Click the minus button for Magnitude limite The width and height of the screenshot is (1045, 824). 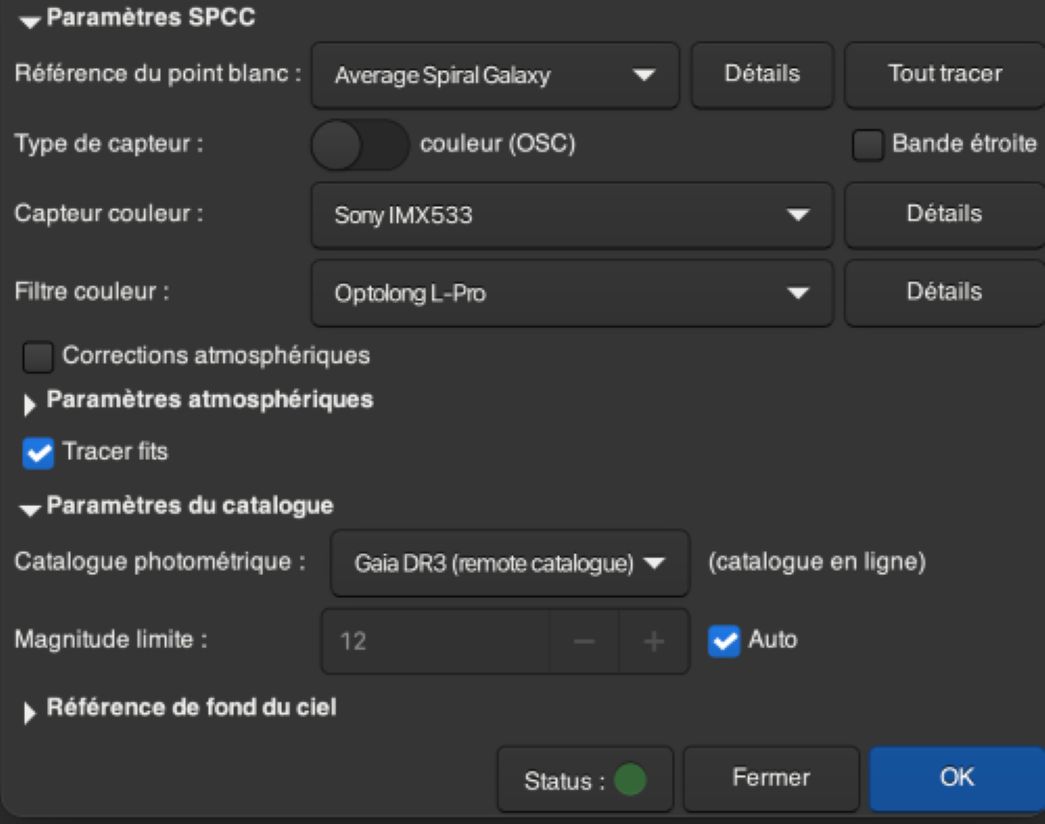(x=584, y=641)
